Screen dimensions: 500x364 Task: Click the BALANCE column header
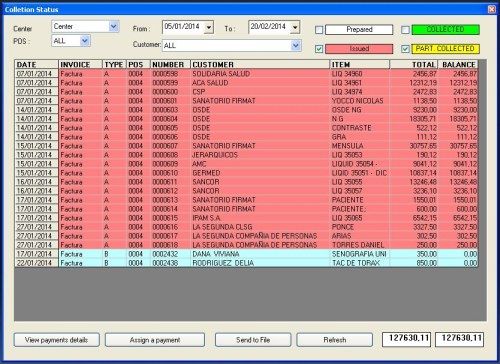458,65
